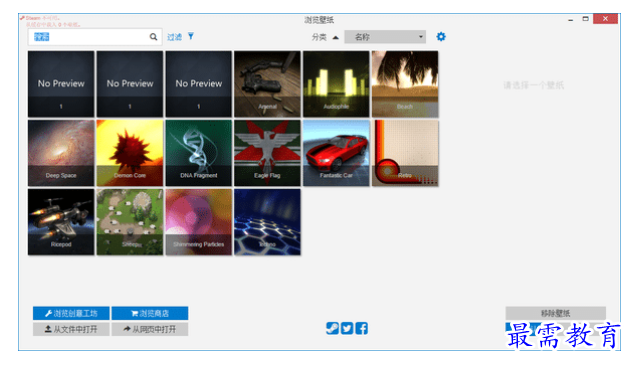629x367 pixels.
Task: Toggle sort order arrow next to 分类
Action: (x=336, y=37)
